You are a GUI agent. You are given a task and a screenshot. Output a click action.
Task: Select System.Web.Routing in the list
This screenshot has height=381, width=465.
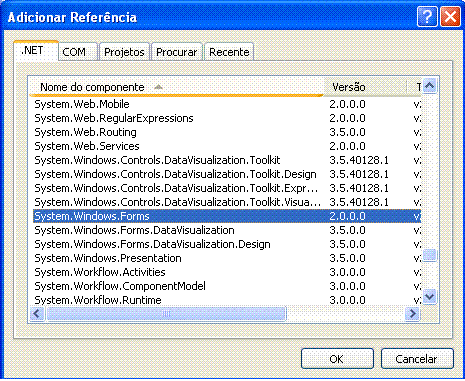tap(85, 132)
